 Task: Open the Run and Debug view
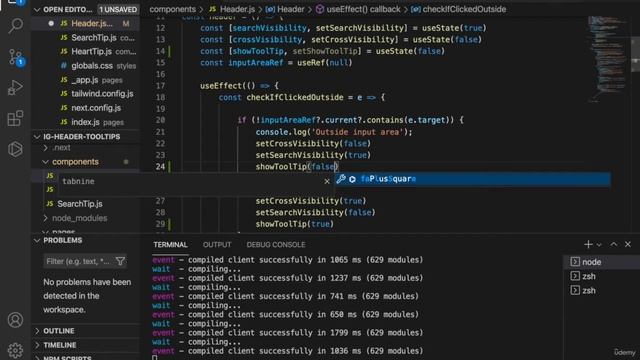tap(16, 87)
